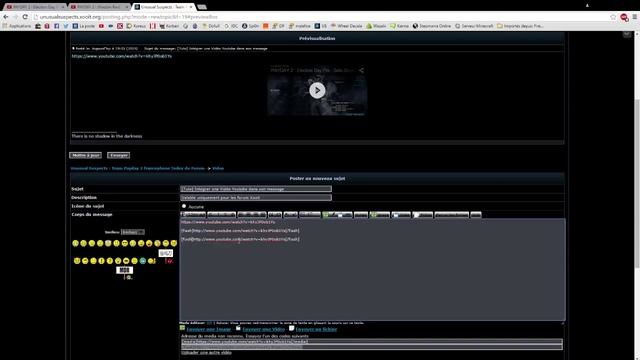Switch to the first YouTube browser tab
Image resolution: width=640 pixels, height=360 pixels.
coord(35,7)
